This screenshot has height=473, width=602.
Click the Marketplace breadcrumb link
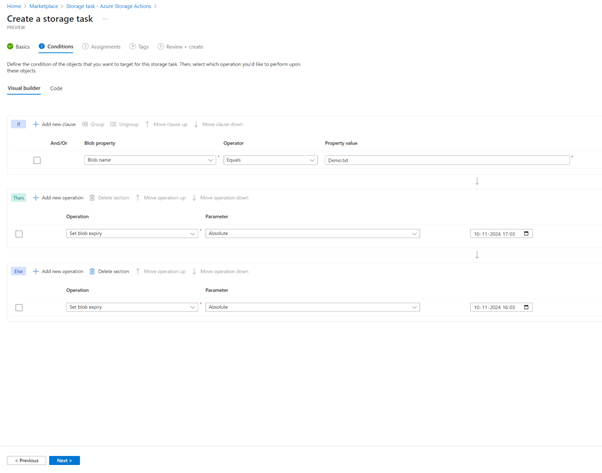point(44,6)
